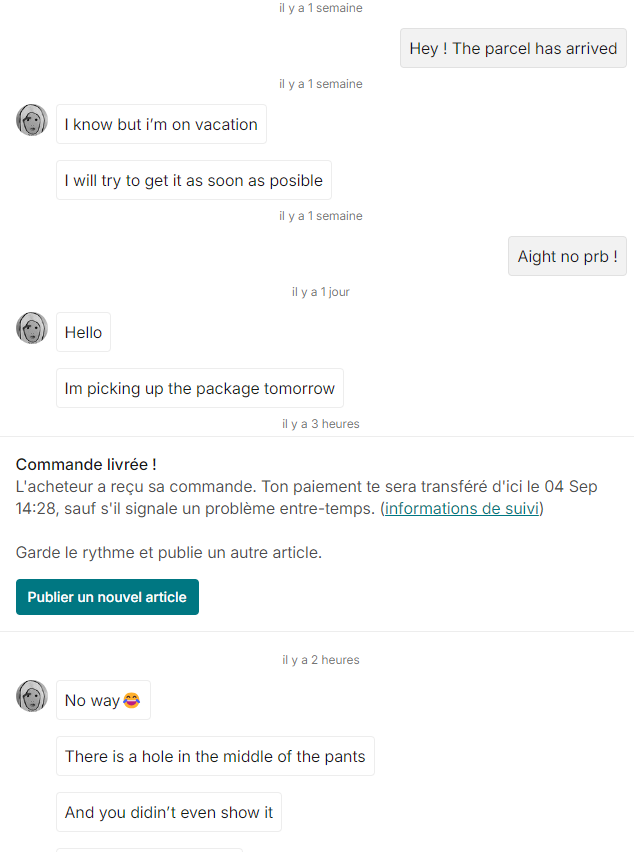Click the Aight no prb ! reply bubble
Screen dimensions: 634x852
pos(567,256)
